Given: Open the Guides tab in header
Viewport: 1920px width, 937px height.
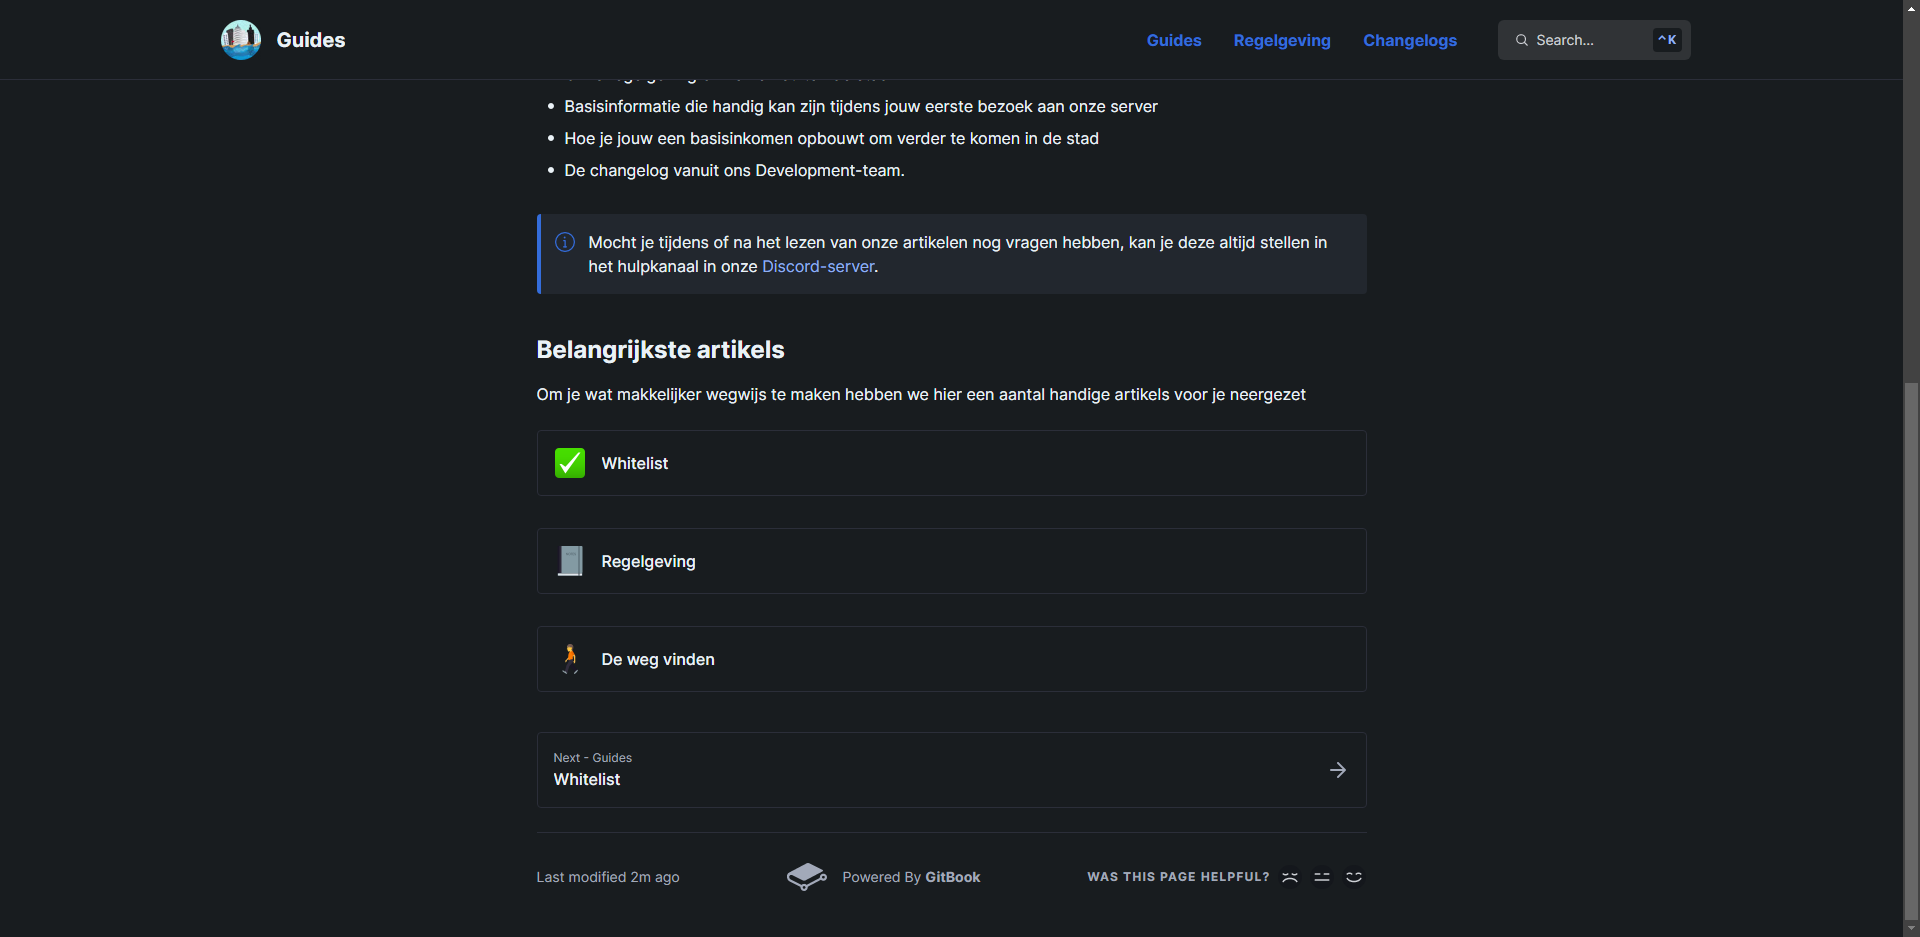Looking at the screenshot, I should tap(1173, 40).
